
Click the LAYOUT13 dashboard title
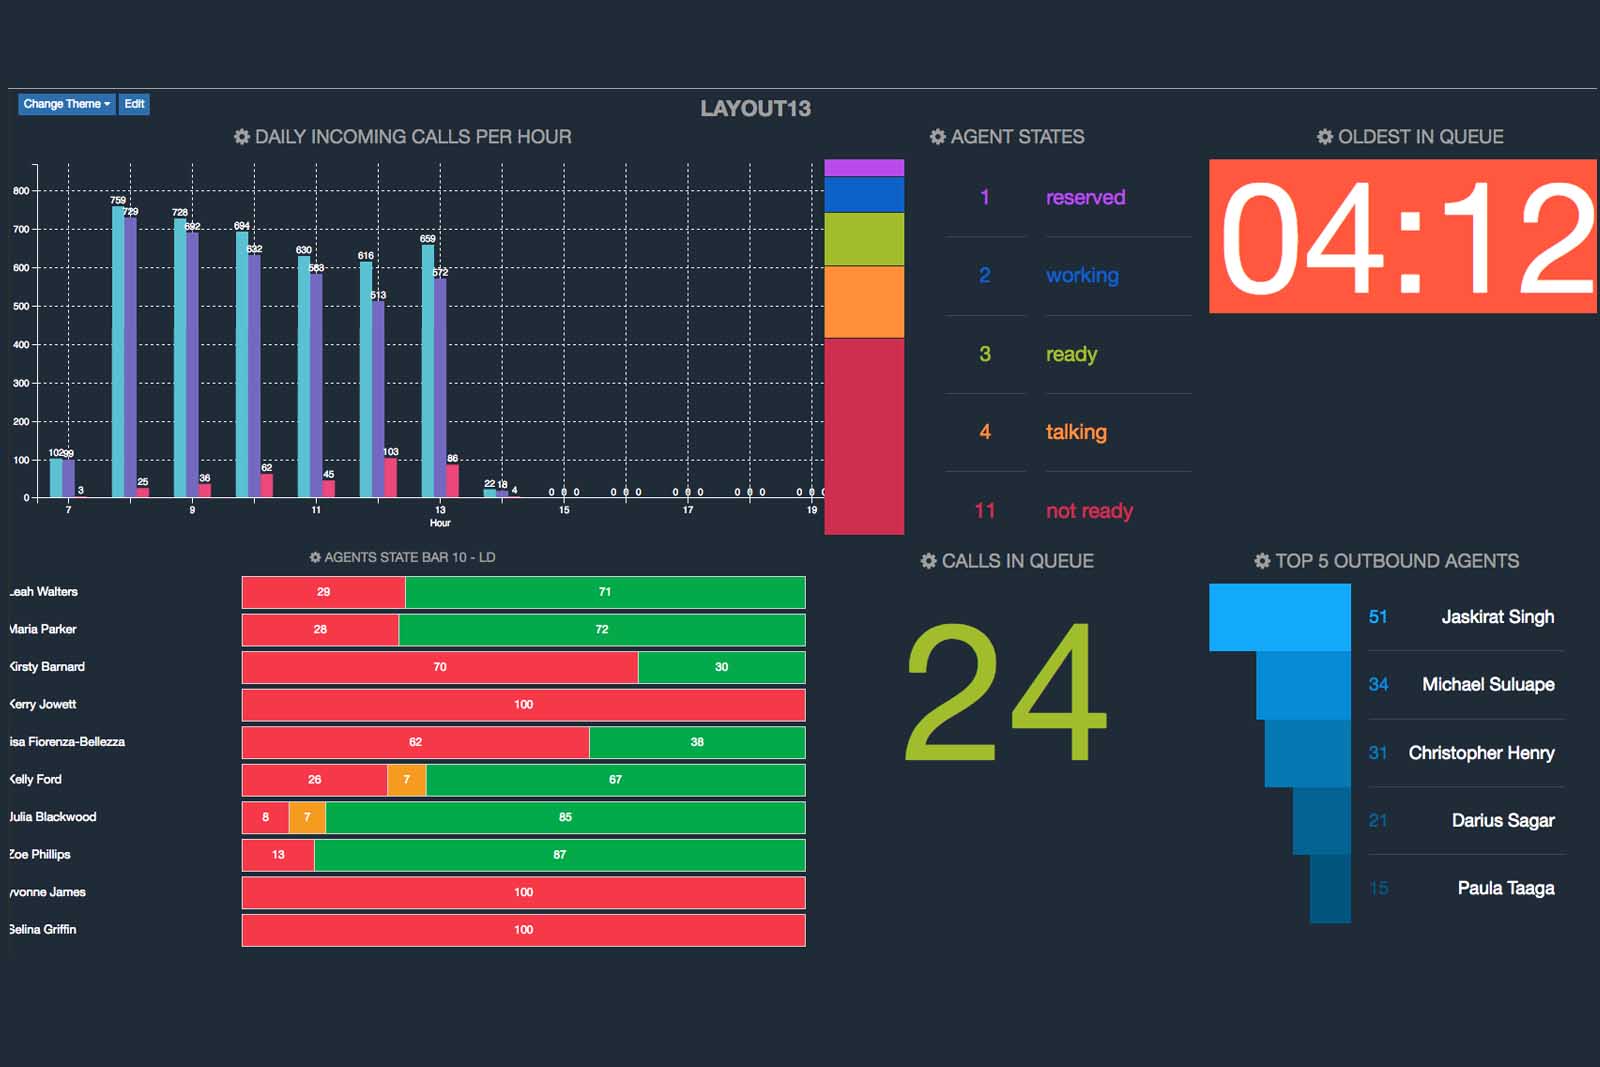click(755, 109)
